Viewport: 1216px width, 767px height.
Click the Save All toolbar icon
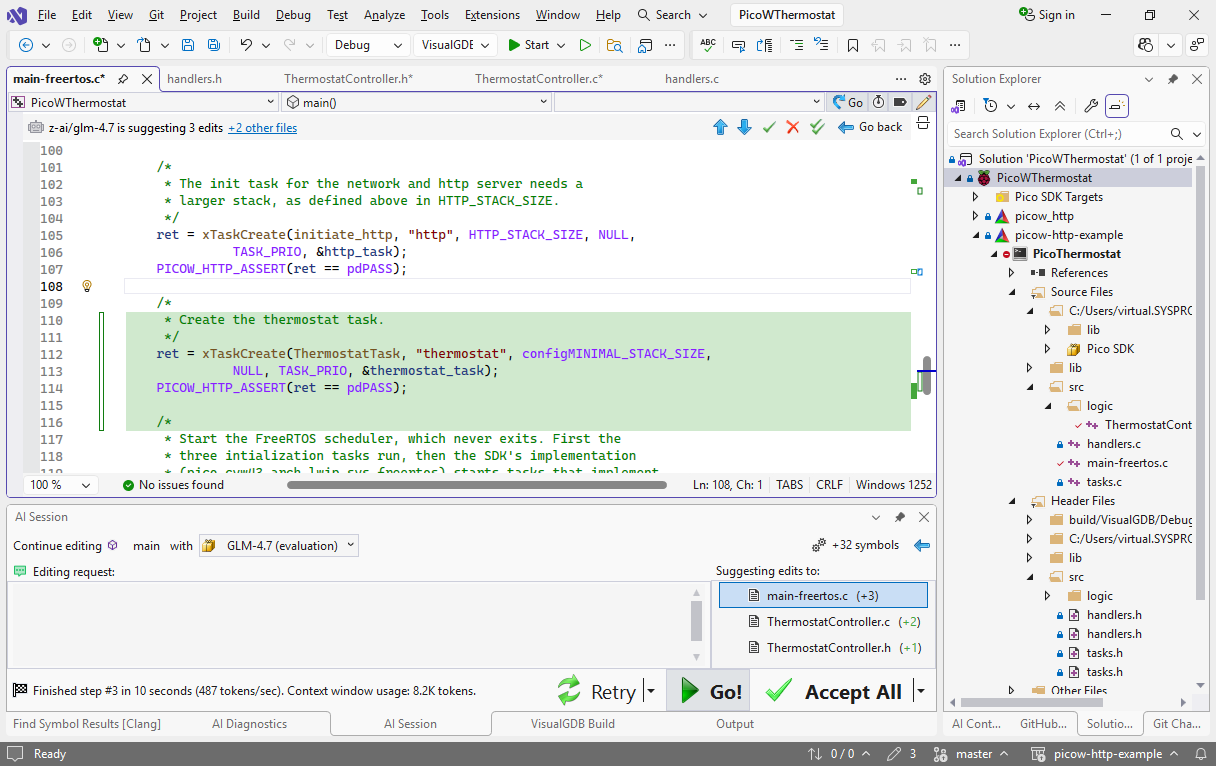[214, 45]
